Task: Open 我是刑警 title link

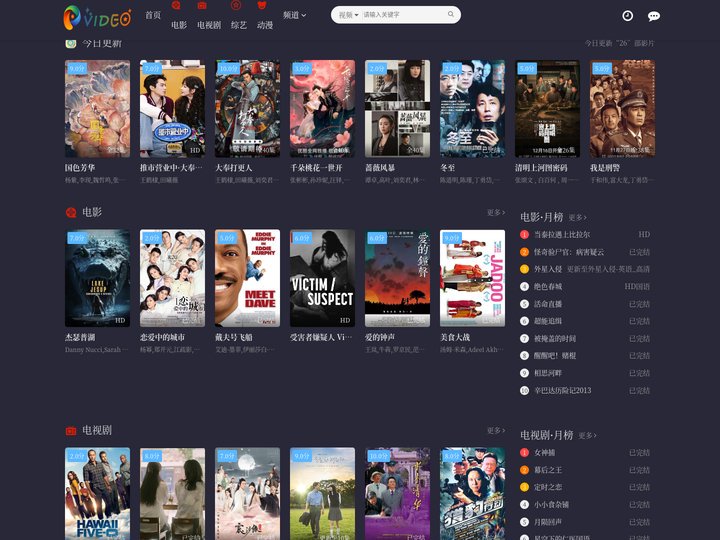Action: point(605,168)
